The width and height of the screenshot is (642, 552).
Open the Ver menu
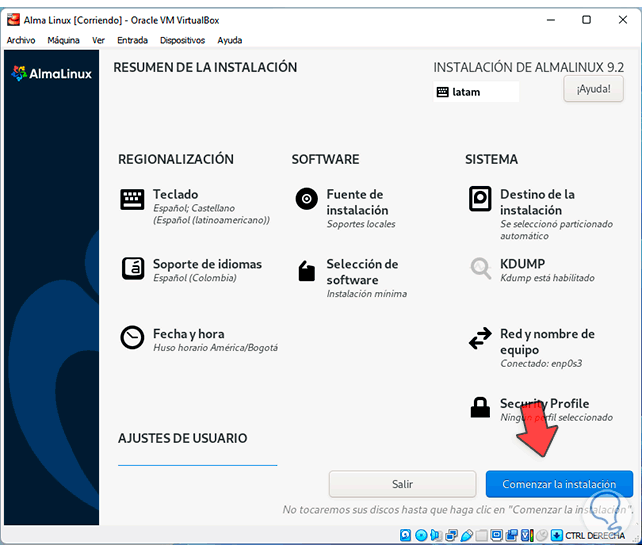(x=98, y=40)
